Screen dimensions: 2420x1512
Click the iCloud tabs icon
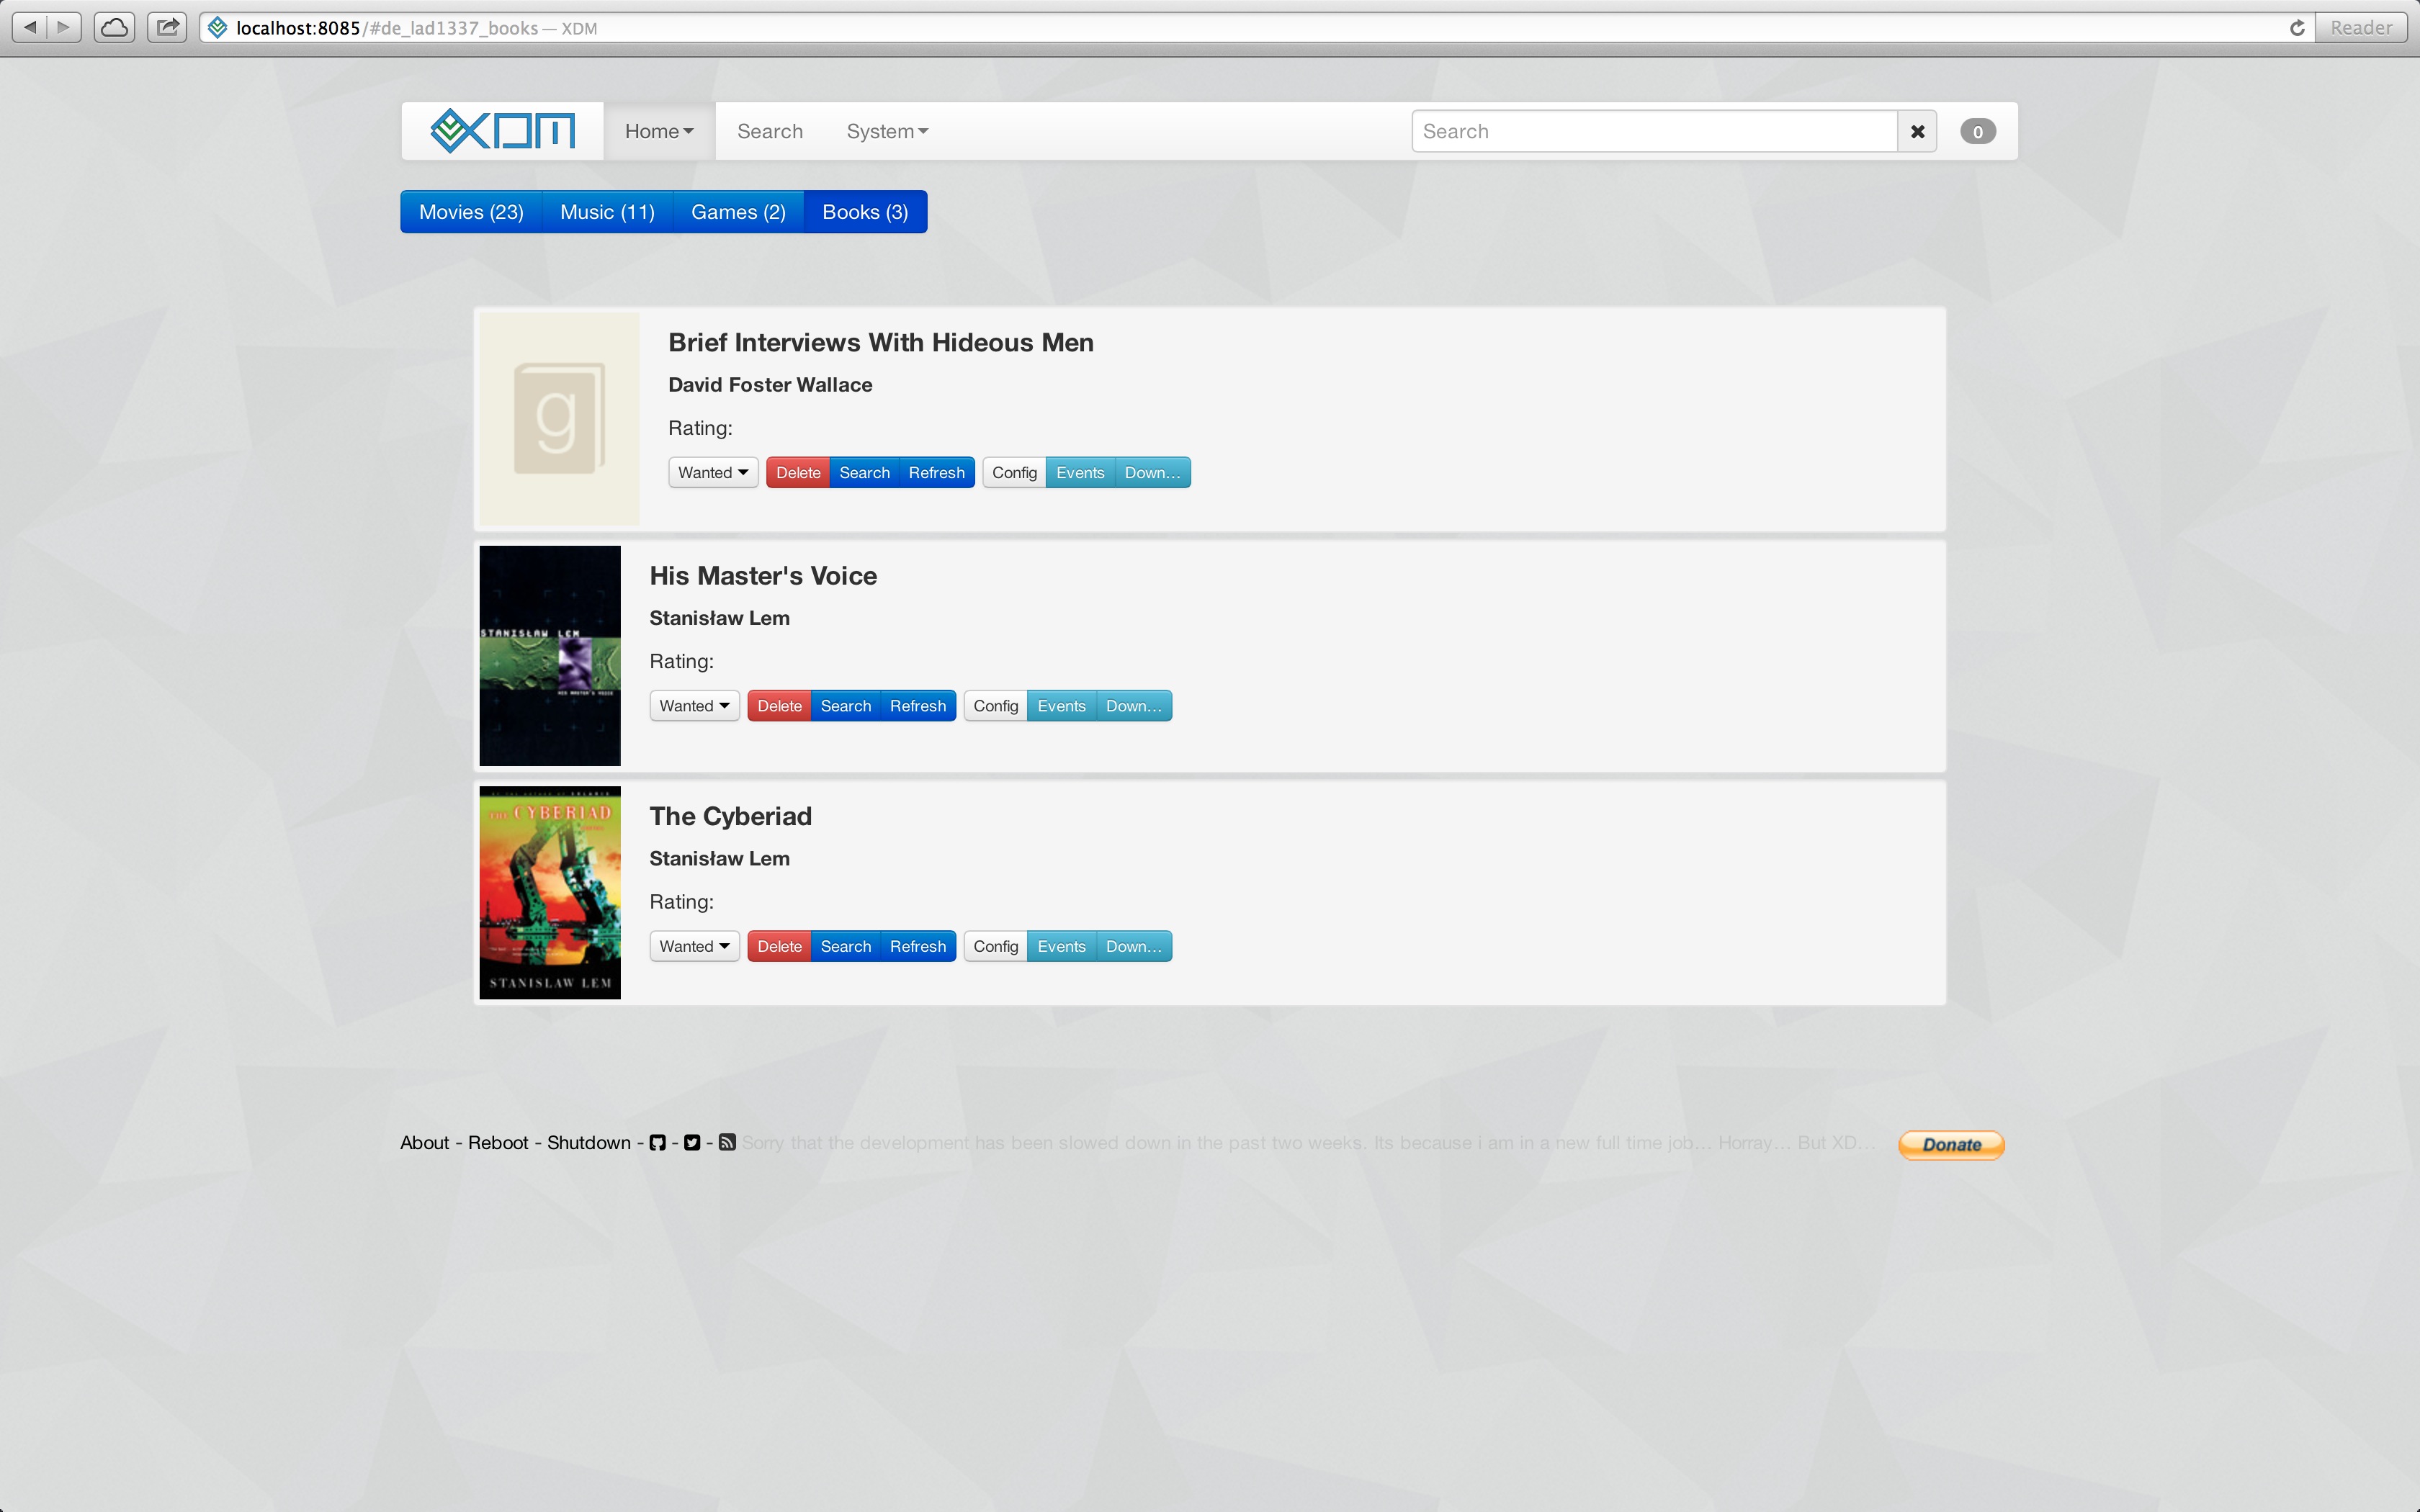click(x=115, y=27)
